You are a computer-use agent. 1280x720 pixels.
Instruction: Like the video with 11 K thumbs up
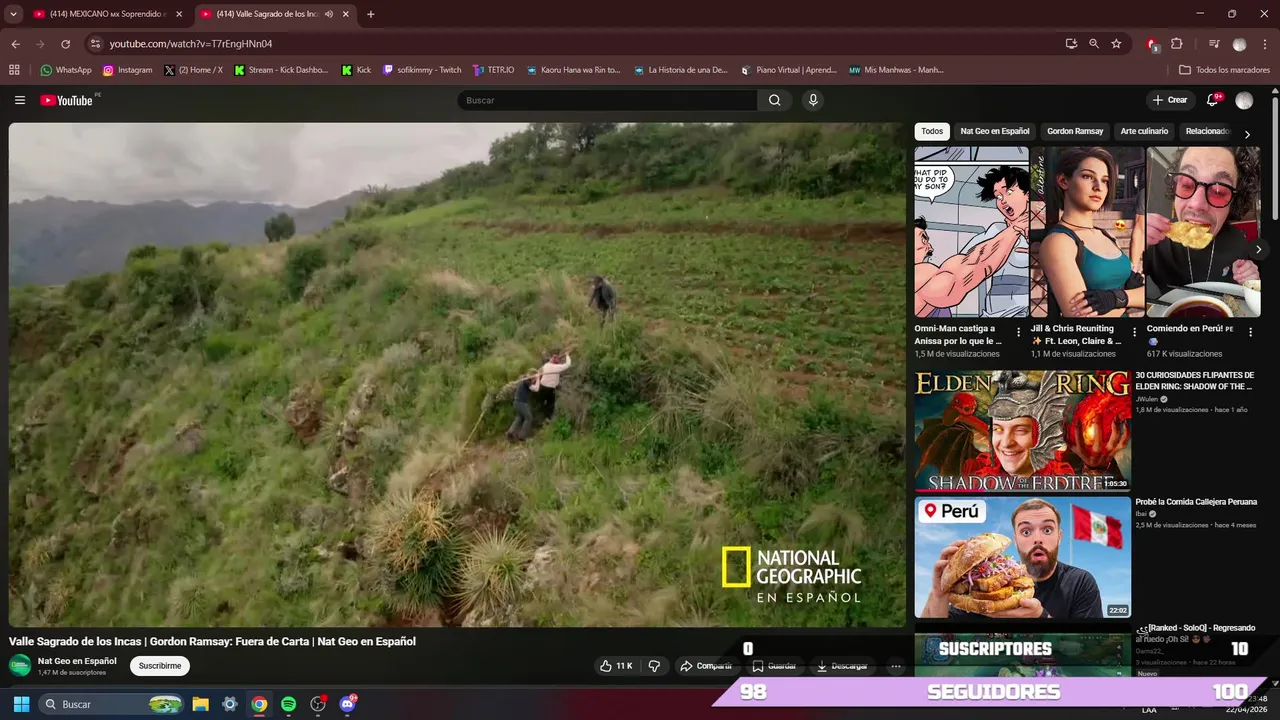616,666
